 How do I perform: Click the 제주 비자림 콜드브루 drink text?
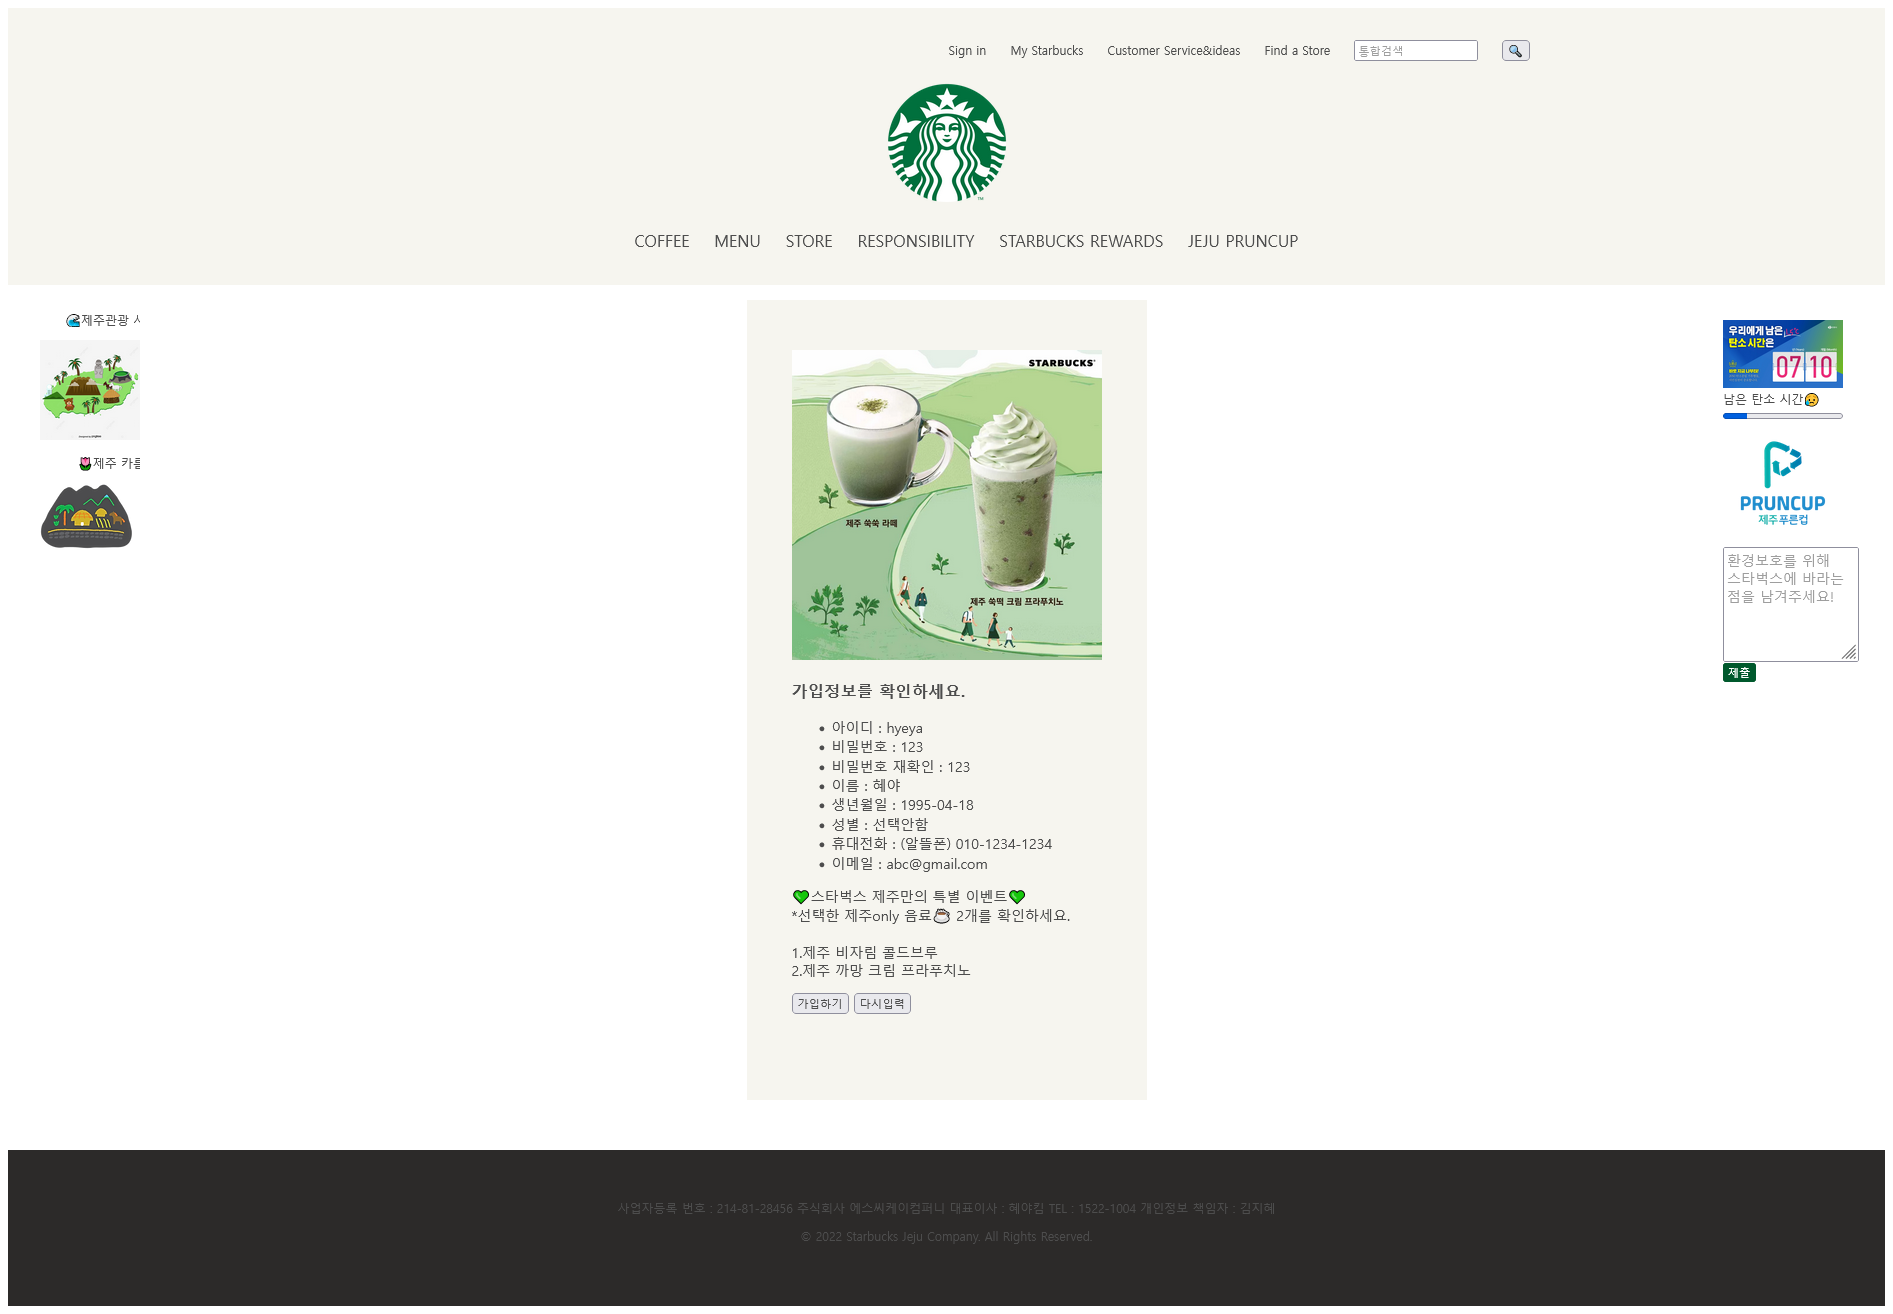coord(865,952)
